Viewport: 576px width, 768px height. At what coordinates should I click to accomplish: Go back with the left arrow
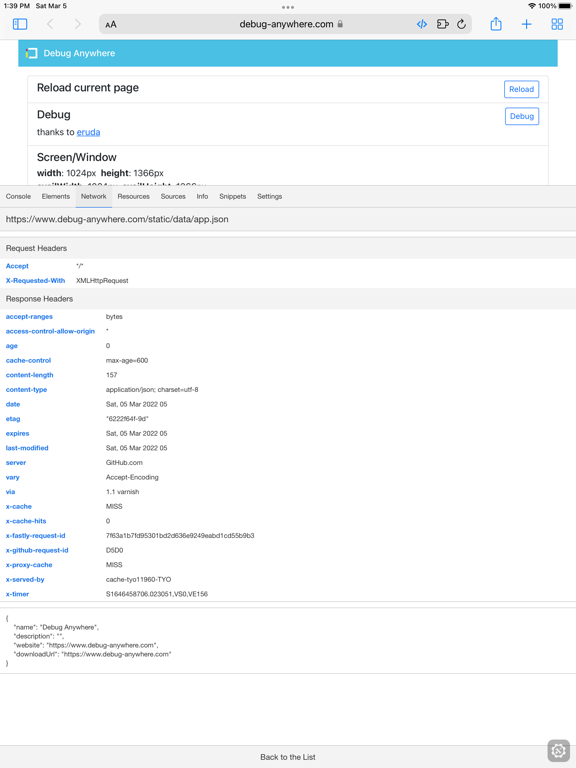pyautogui.click(x=50, y=24)
